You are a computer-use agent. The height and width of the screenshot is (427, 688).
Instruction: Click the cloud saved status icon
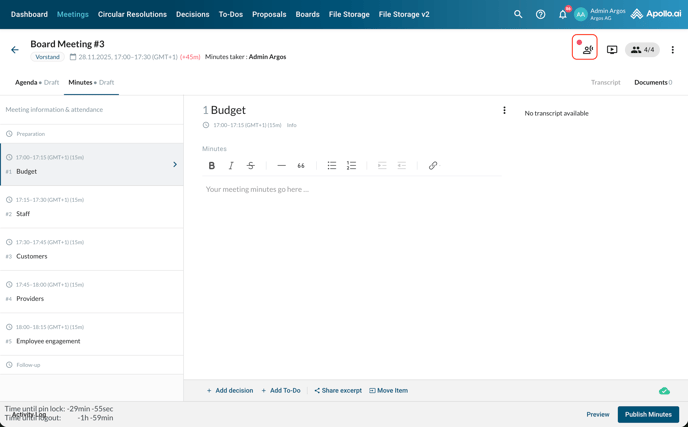point(664,391)
